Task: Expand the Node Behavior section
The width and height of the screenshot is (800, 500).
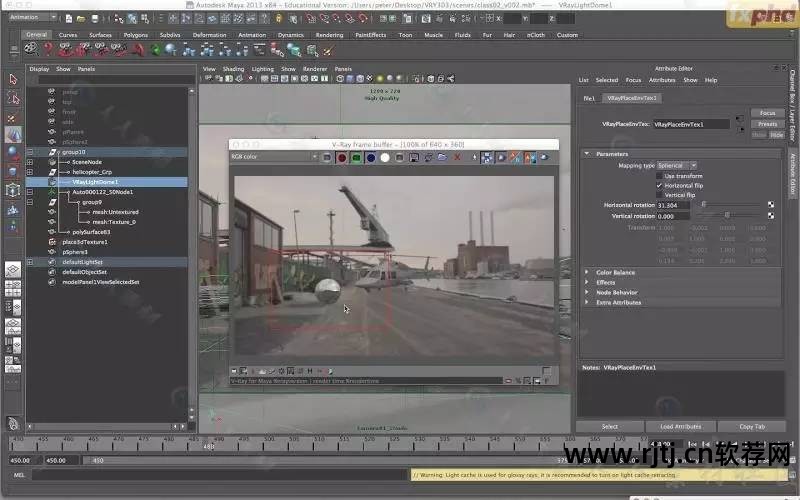Action: (x=587, y=292)
